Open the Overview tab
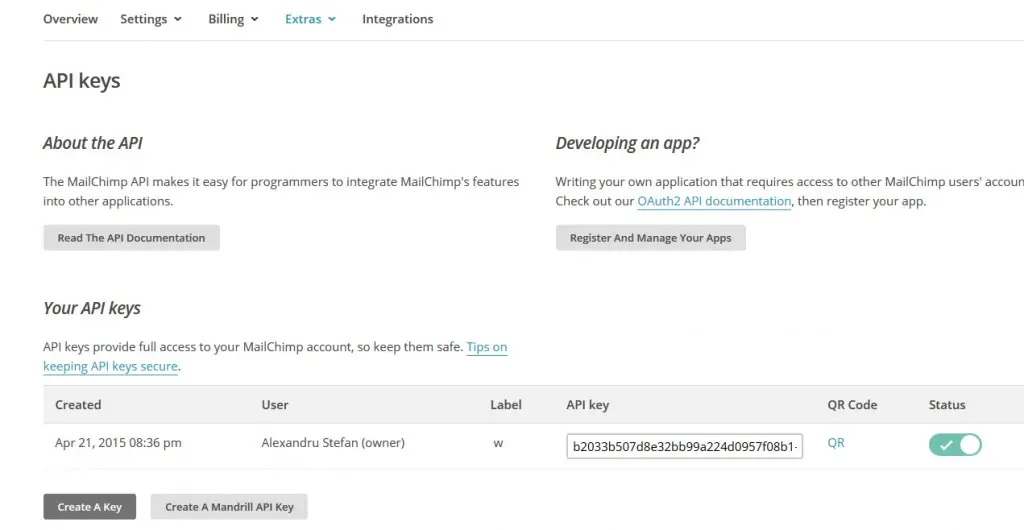1024x530 pixels. tap(70, 19)
